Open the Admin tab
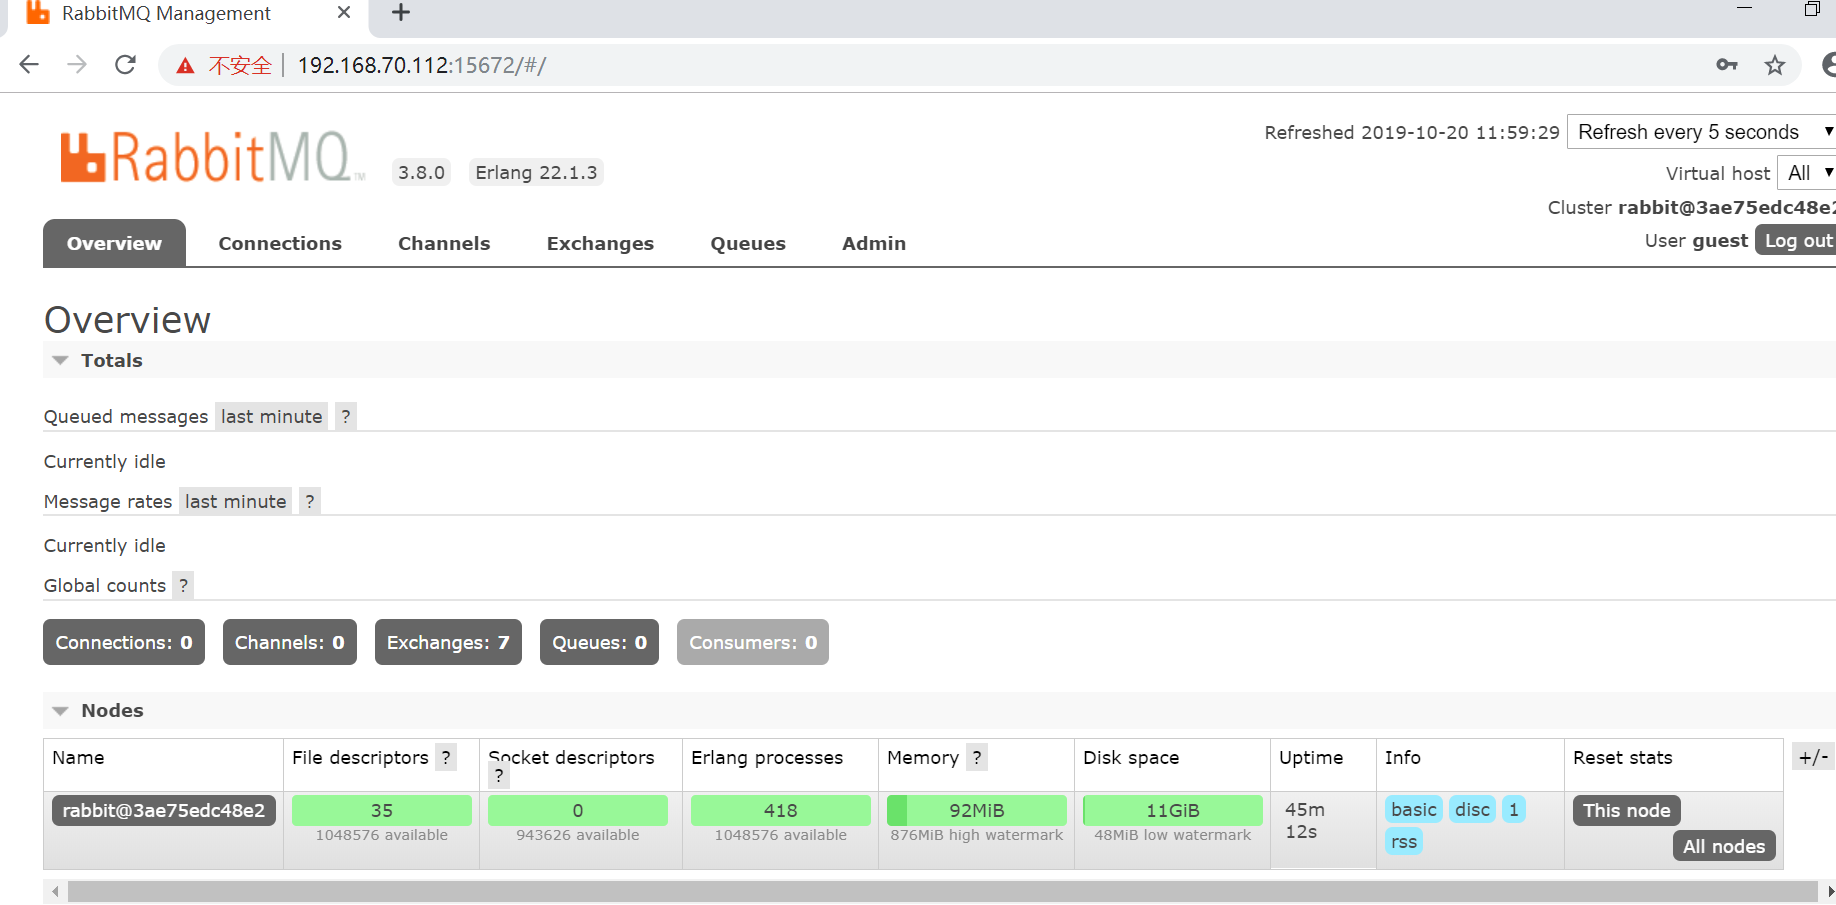Viewport: 1836px width, 905px height. coord(873,243)
